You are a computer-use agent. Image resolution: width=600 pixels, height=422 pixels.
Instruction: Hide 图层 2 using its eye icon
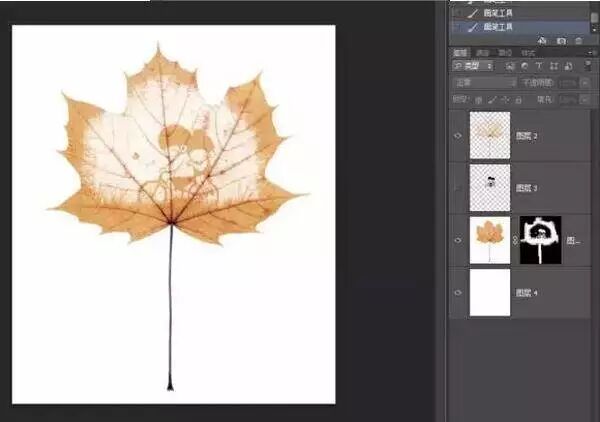click(458, 135)
